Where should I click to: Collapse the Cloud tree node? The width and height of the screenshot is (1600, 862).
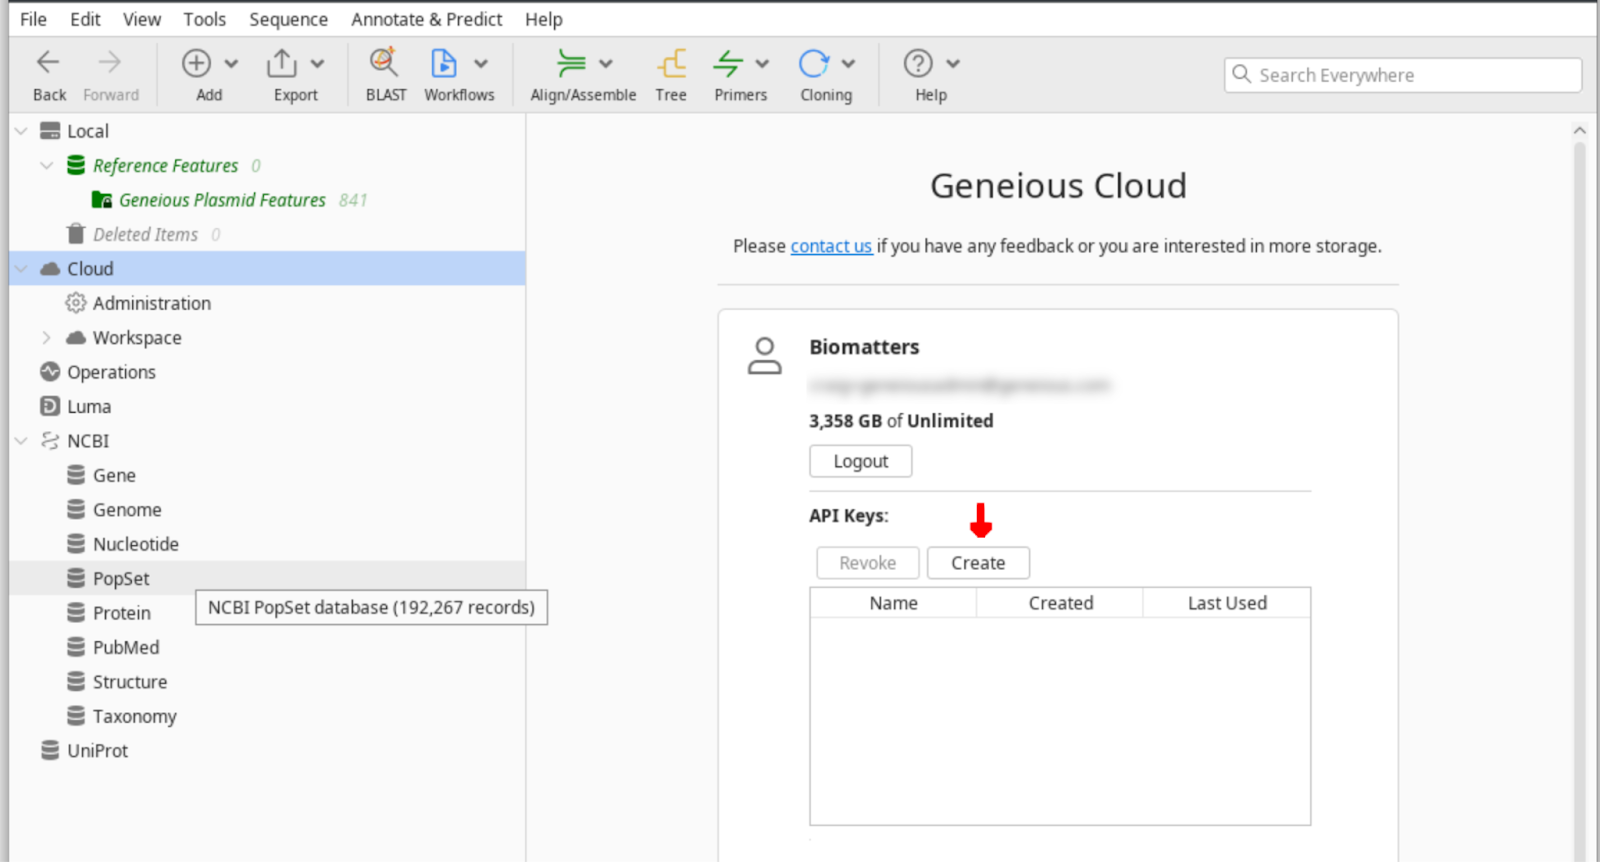(x=21, y=269)
